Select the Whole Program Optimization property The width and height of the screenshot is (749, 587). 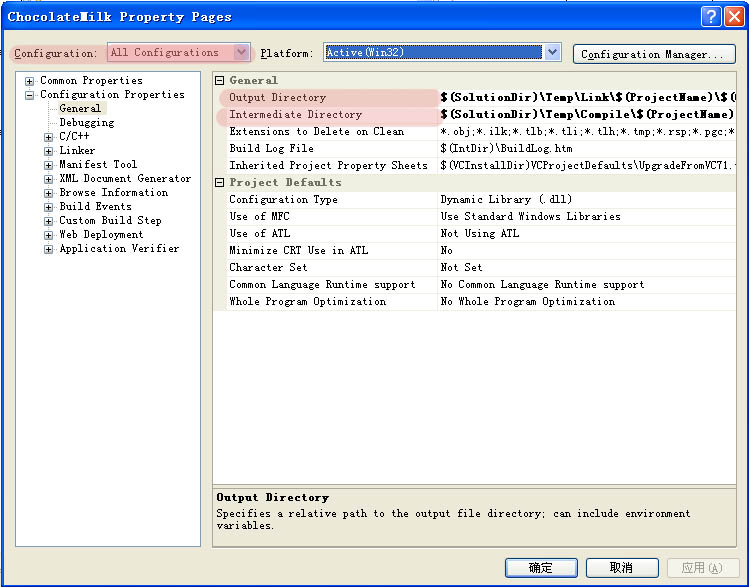point(332,301)
